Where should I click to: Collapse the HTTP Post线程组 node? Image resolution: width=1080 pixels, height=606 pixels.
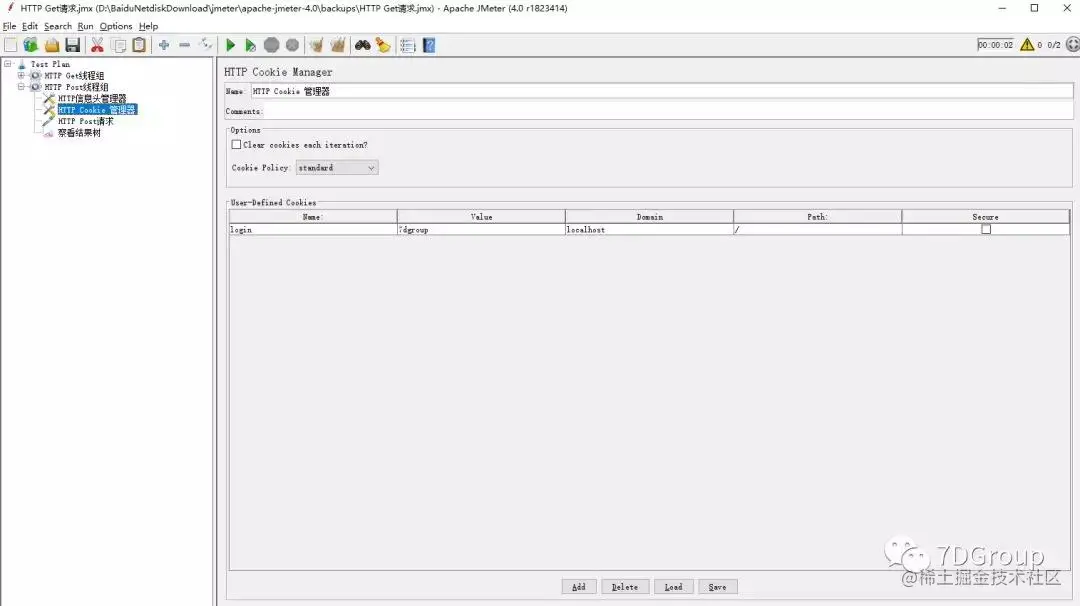click(x=21, y=87)
